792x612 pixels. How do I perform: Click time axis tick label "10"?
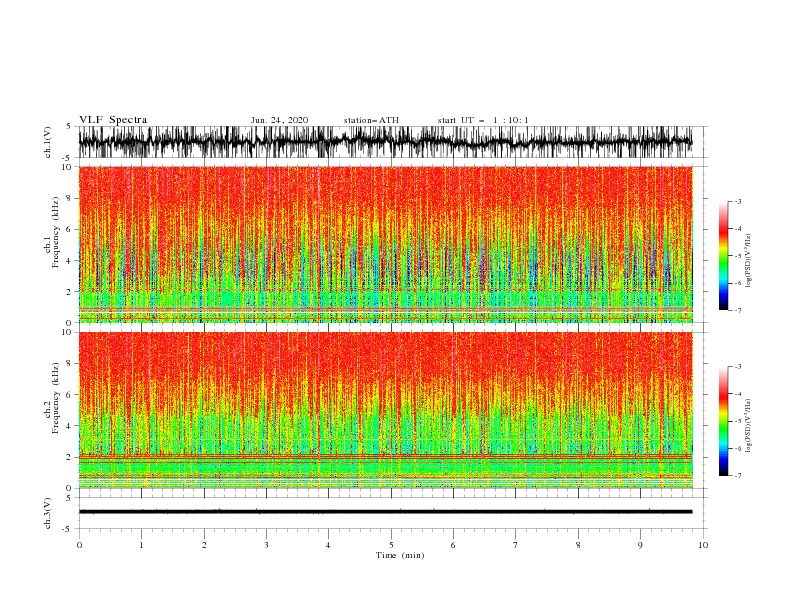click(703, 545)
